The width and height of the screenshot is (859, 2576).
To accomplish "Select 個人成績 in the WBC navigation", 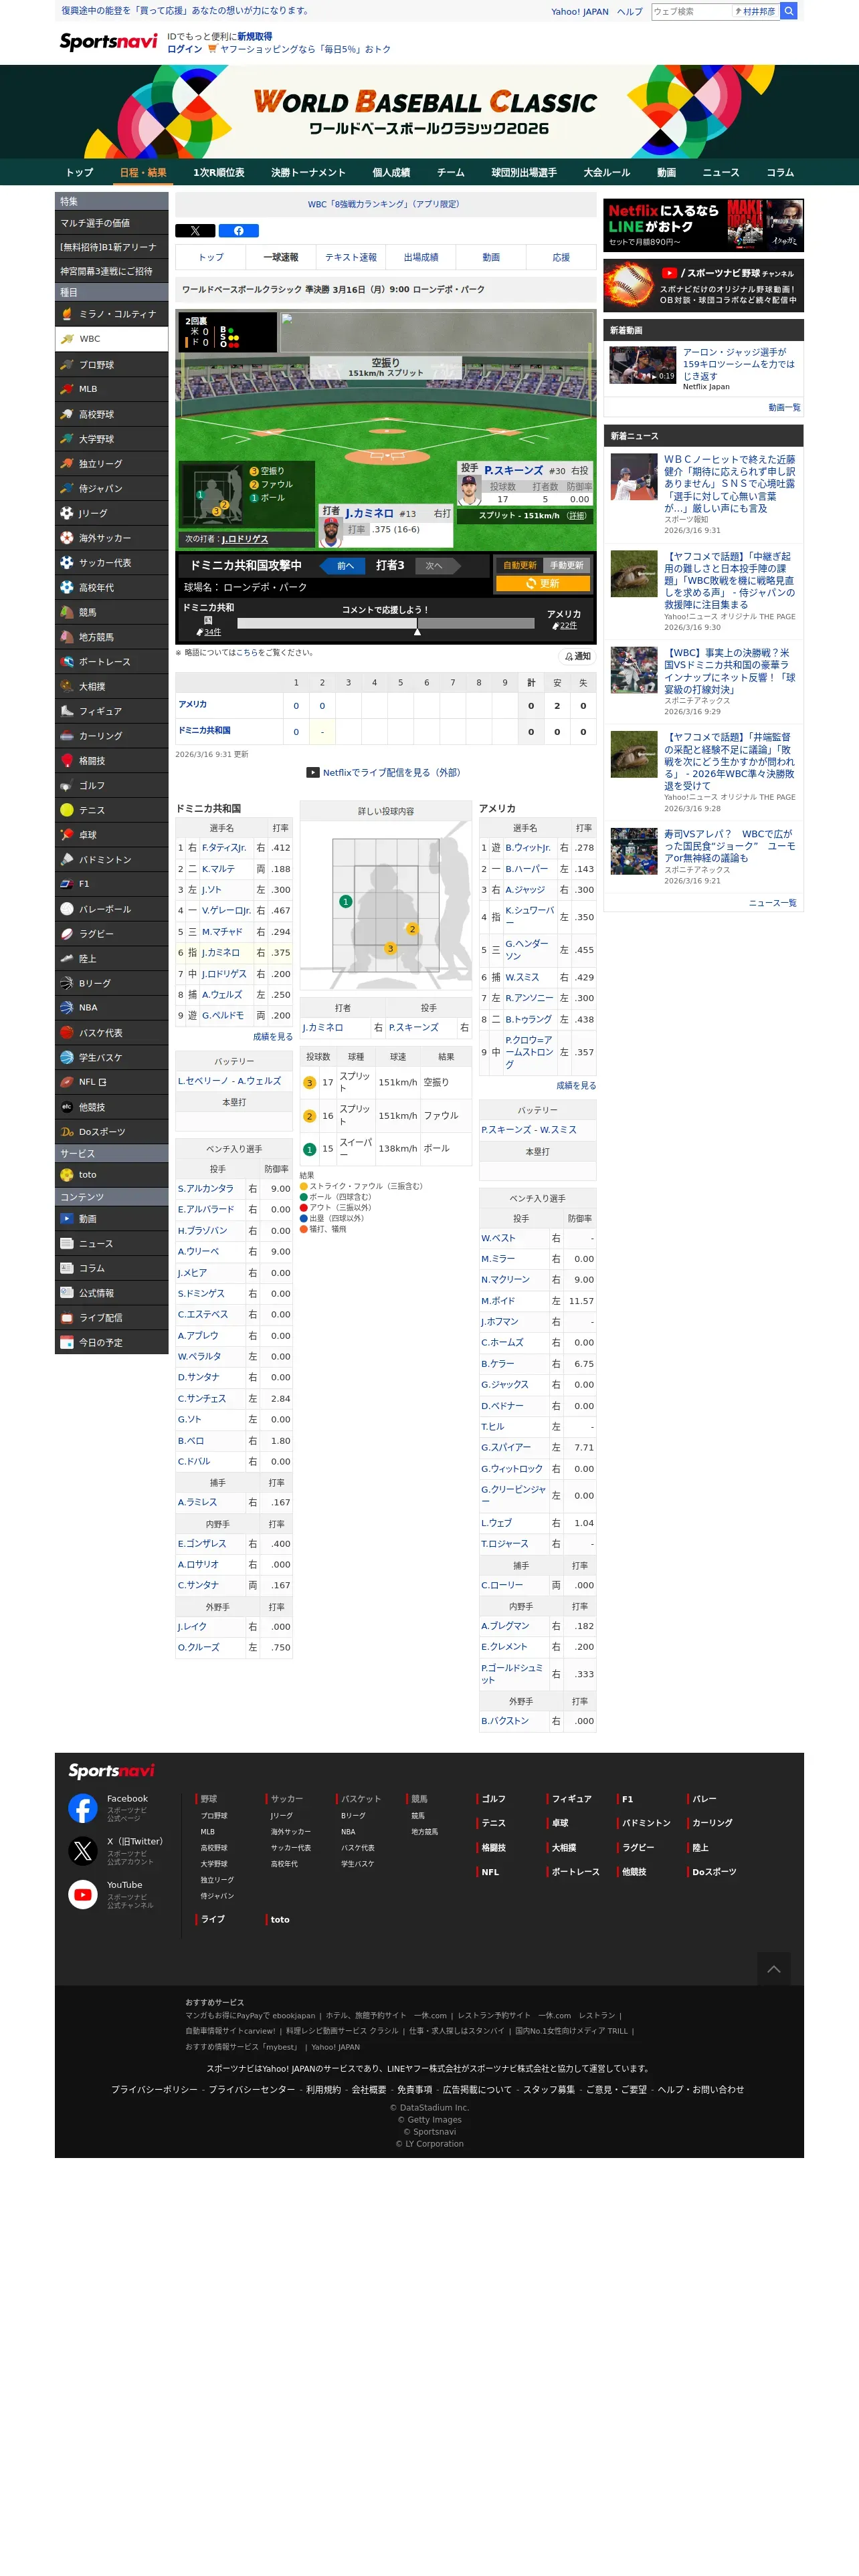I will point(391,173).
